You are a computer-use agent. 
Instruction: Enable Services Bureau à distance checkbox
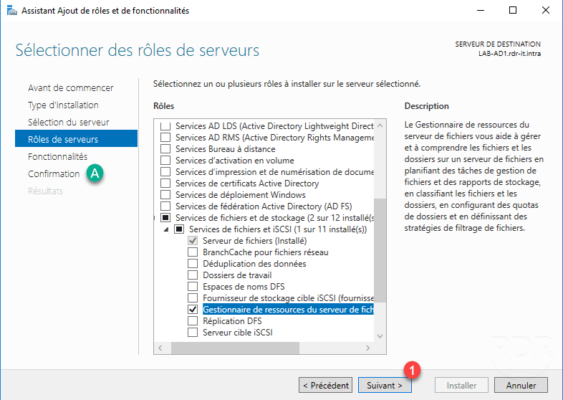point(165,149)
